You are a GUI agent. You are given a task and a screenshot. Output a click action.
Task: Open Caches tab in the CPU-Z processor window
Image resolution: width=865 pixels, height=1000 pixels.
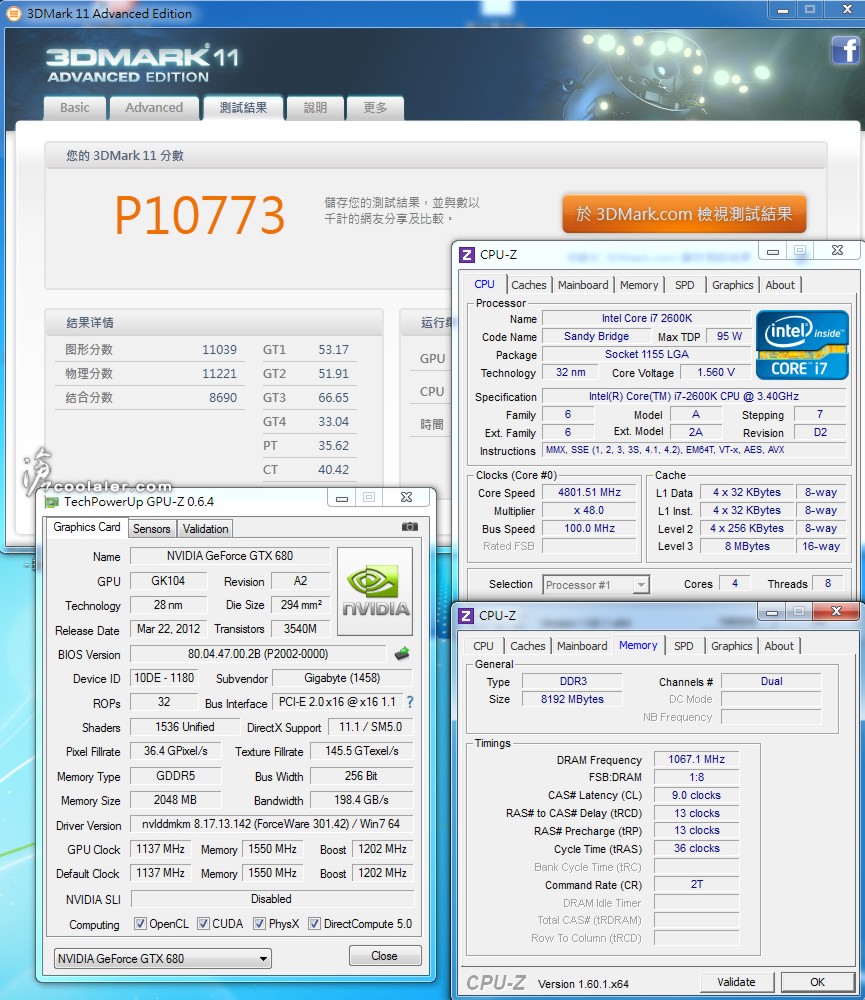click(x=529, y=285)
